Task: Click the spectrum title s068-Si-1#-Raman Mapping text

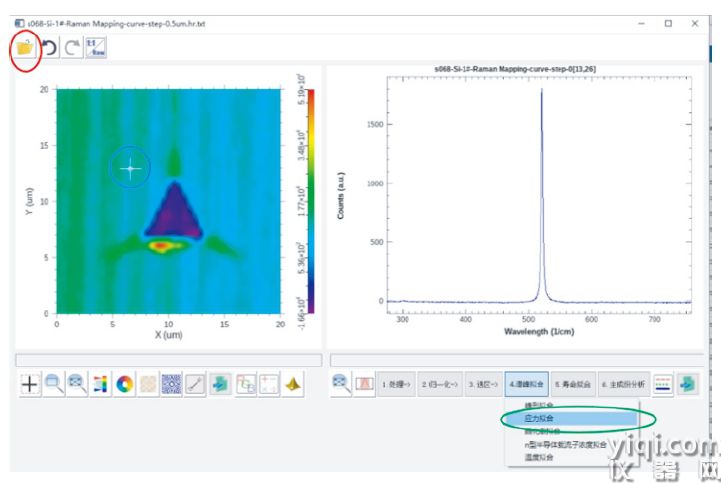Action: 515,69
